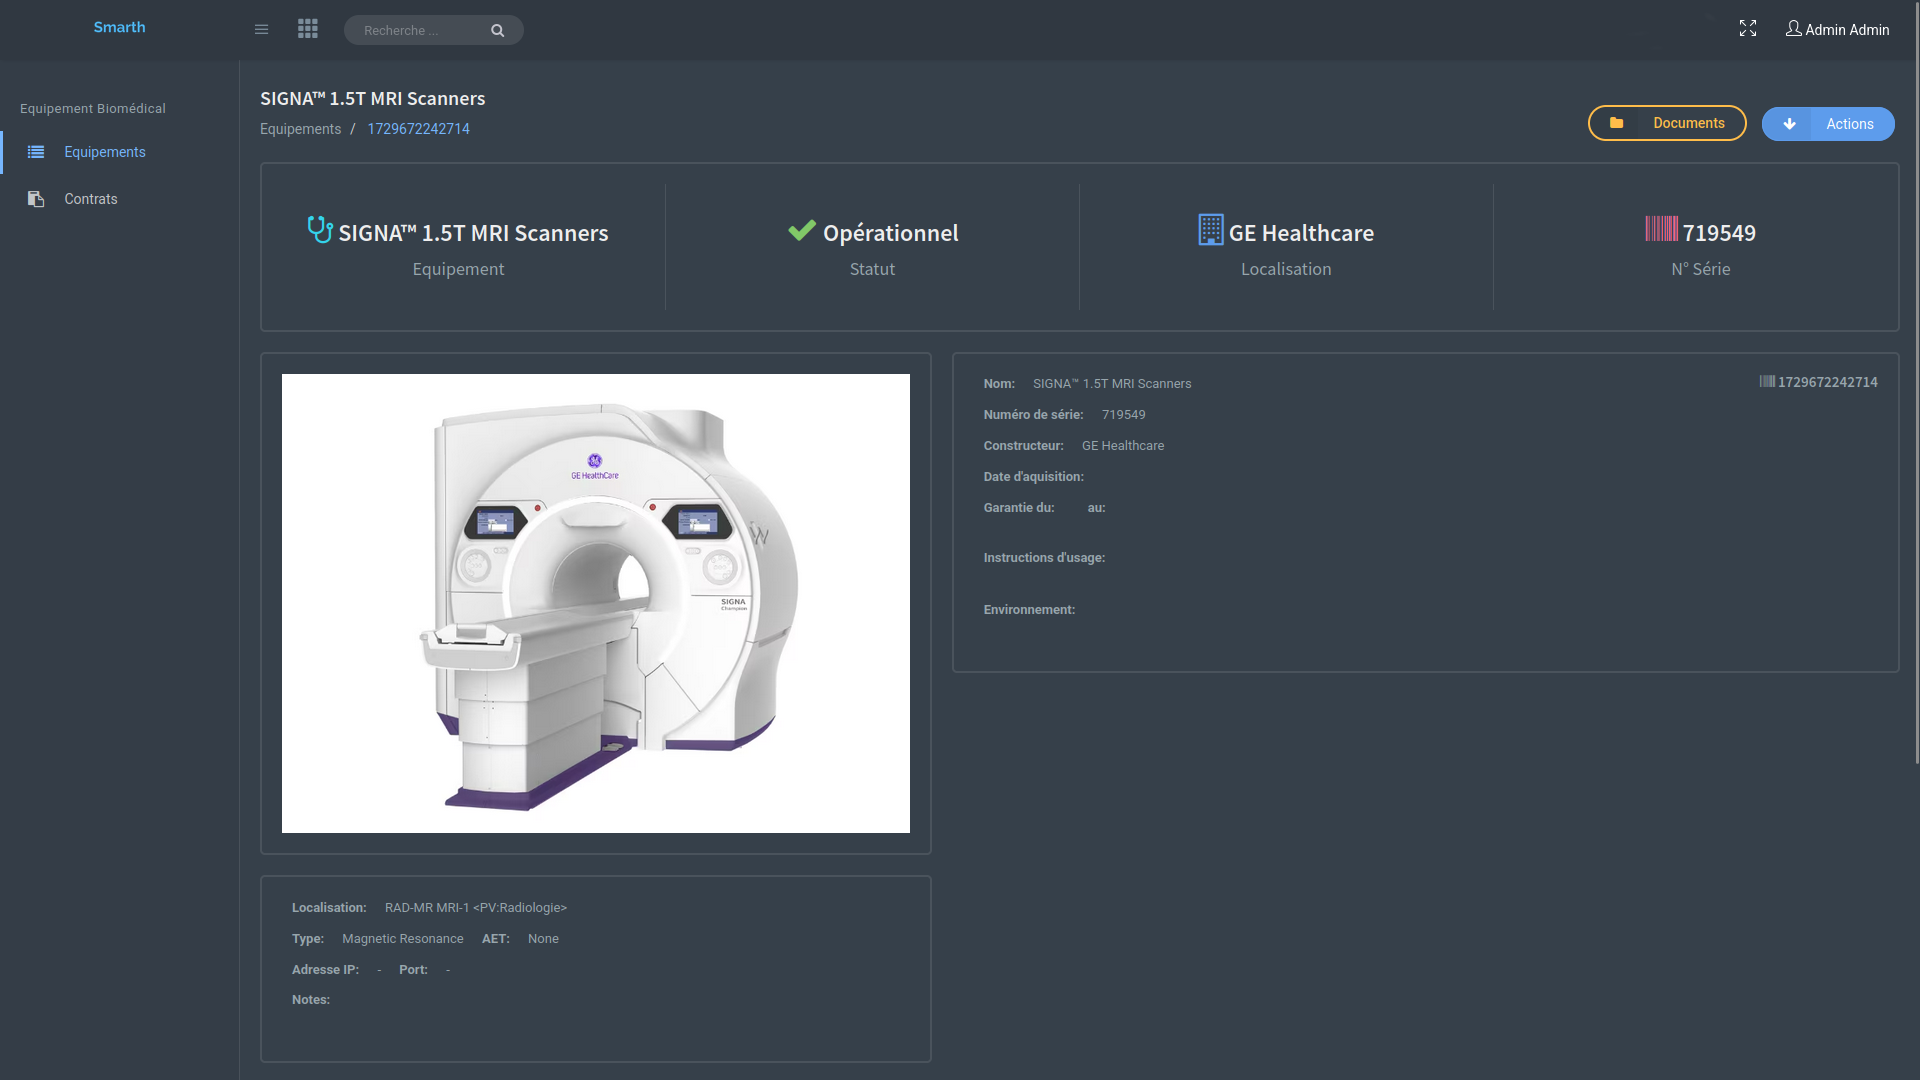
Task: Click the Smarth logo
Action: (x=119, y=27)
